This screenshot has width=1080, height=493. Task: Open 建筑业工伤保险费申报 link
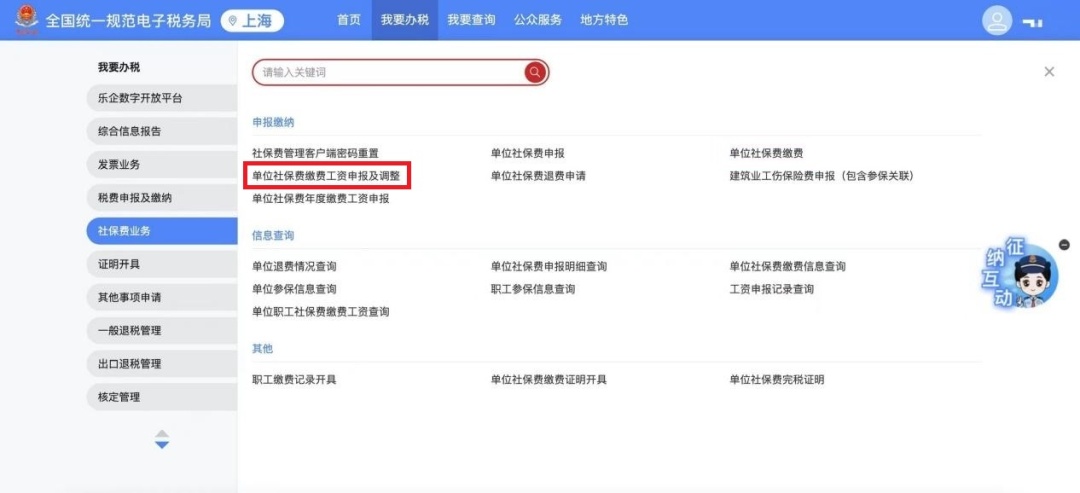[x=822, y=176]
